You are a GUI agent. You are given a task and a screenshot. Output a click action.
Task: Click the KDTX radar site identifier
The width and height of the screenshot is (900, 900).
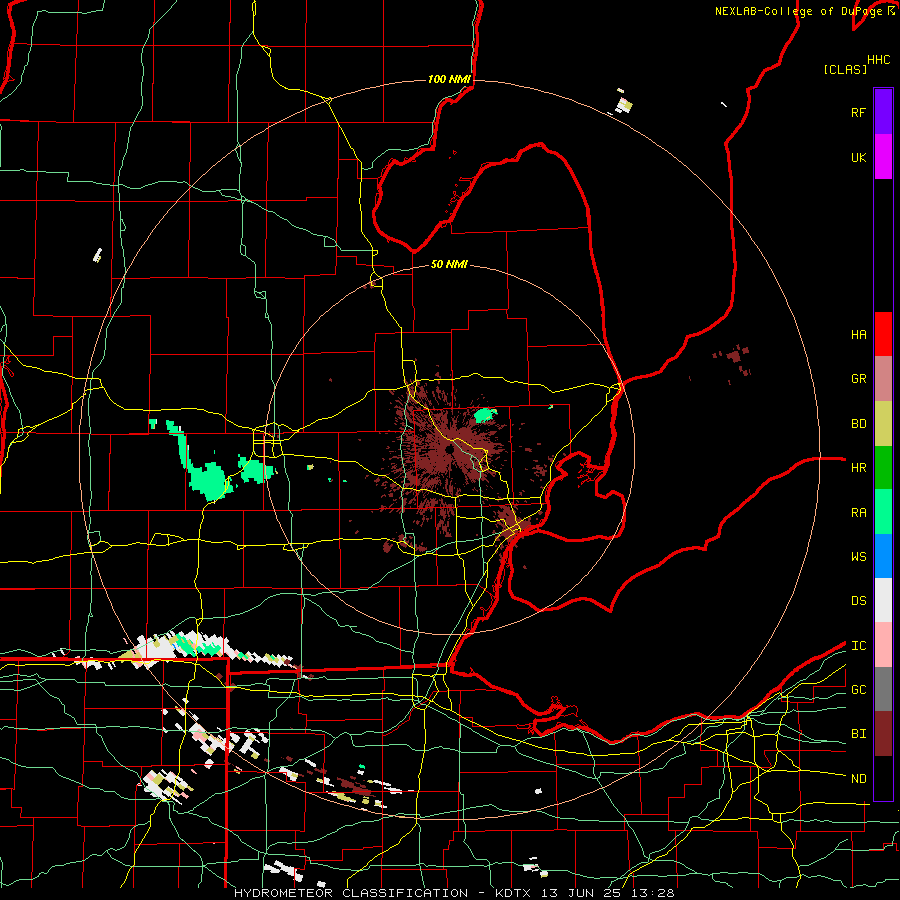coord(513,893)
